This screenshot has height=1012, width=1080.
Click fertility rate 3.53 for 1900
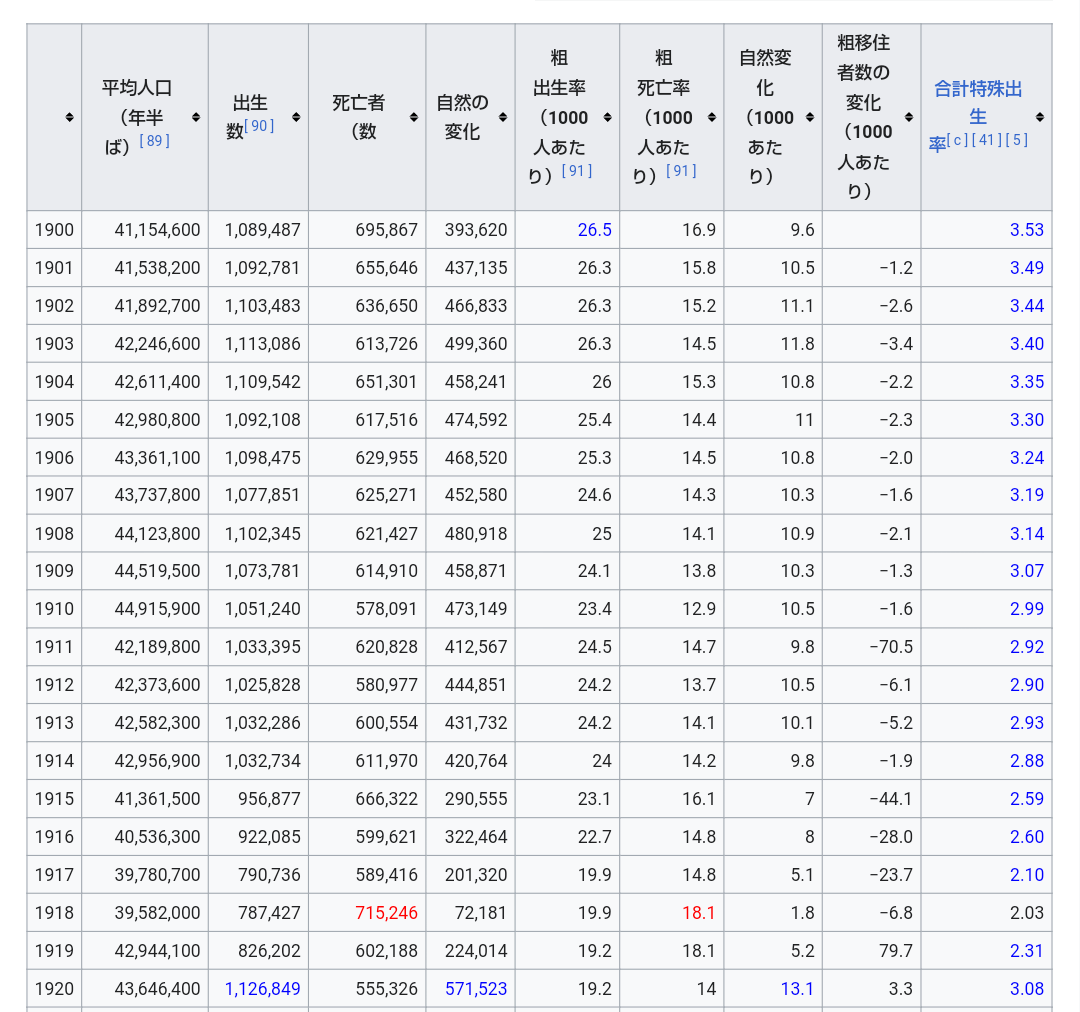[x=1027, y=230]
